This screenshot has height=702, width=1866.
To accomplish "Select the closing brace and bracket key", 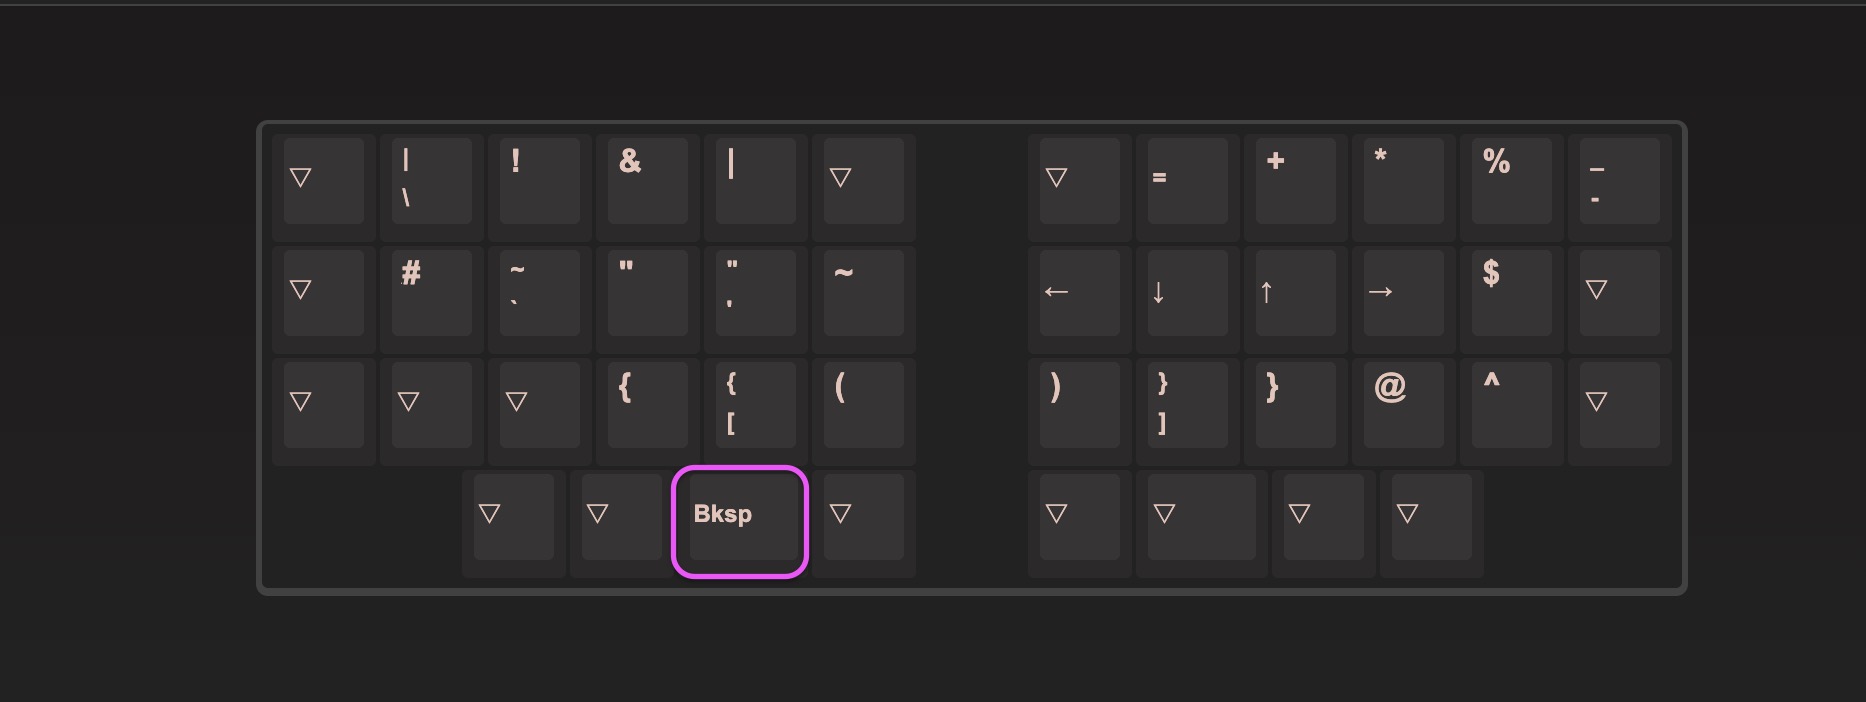I will 1187,405.
